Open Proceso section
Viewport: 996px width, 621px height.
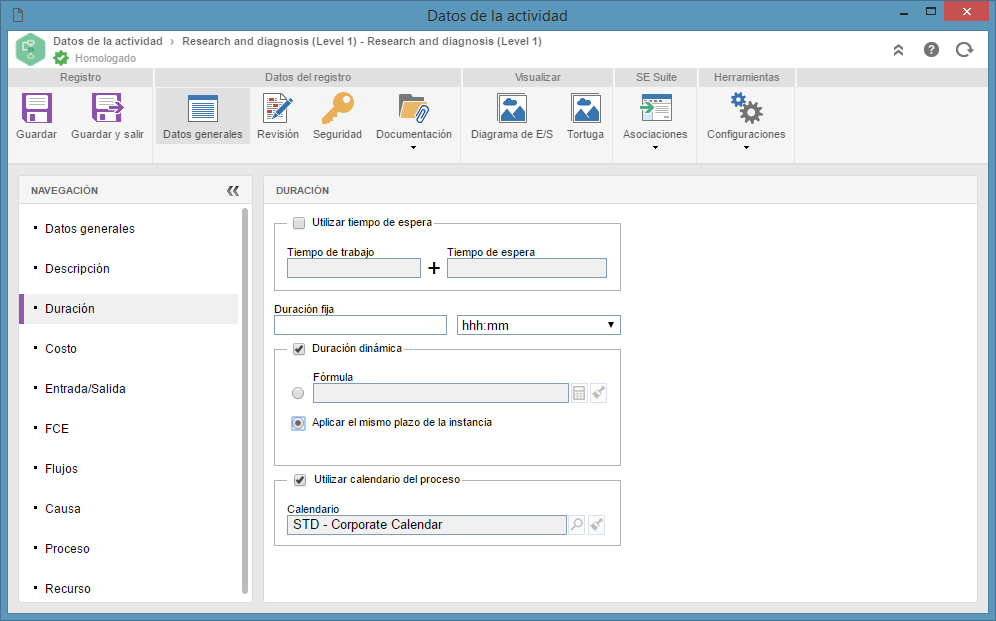click(x=67, y=549)
